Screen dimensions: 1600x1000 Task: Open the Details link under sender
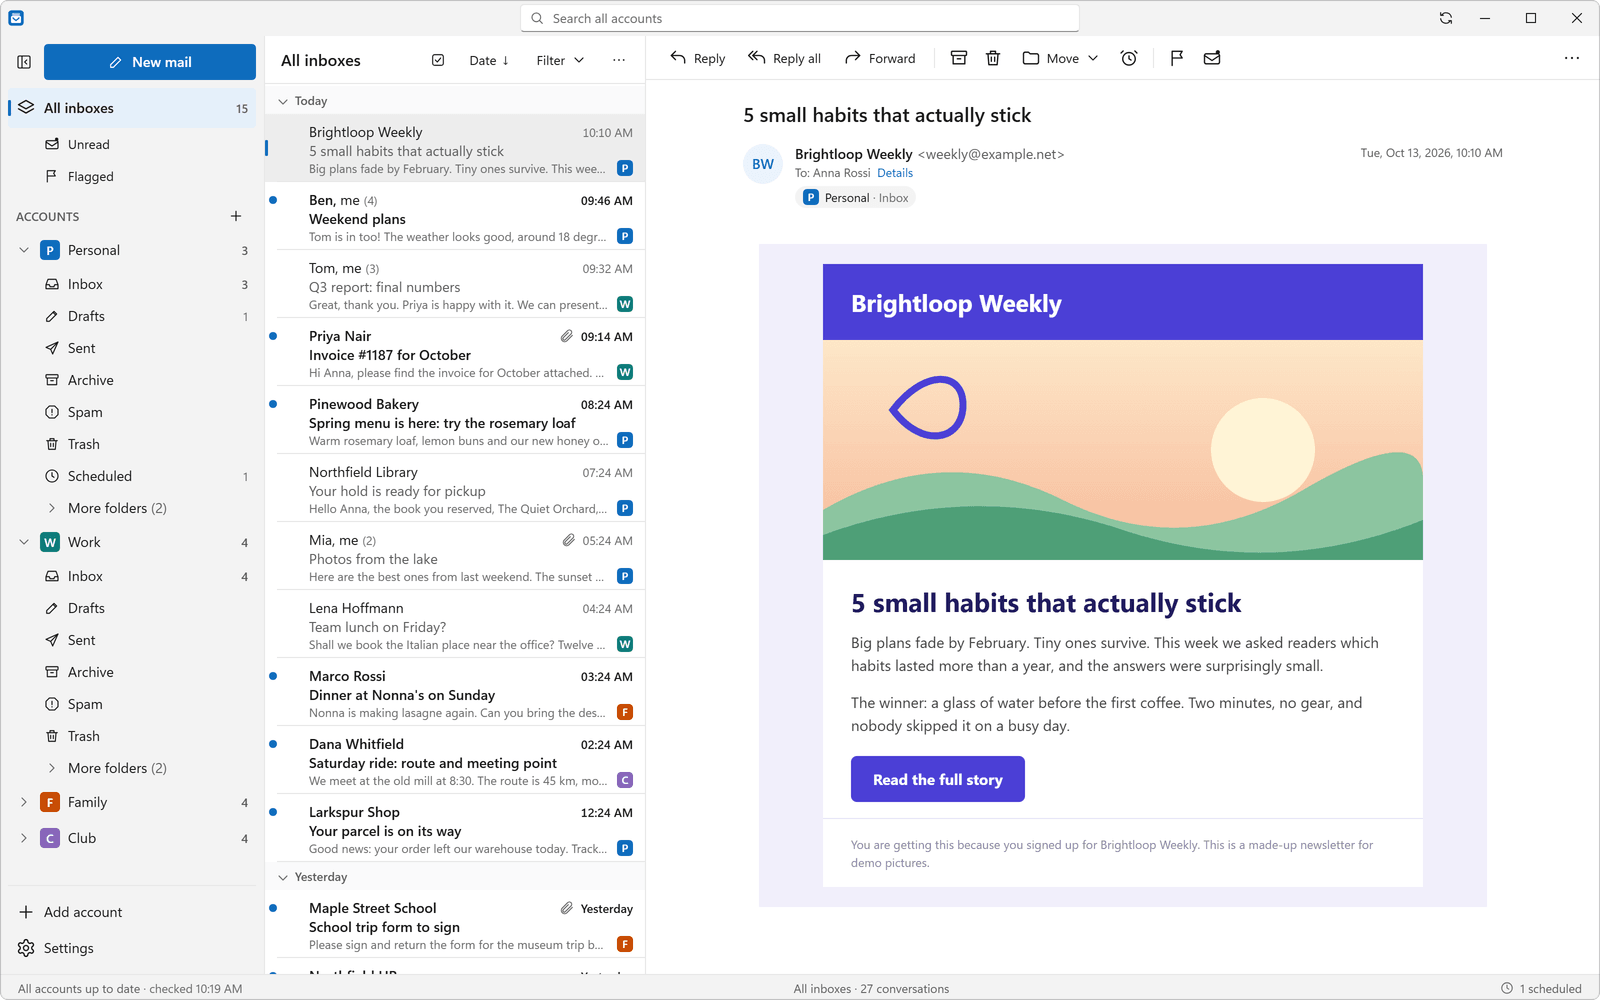(895, 173)
